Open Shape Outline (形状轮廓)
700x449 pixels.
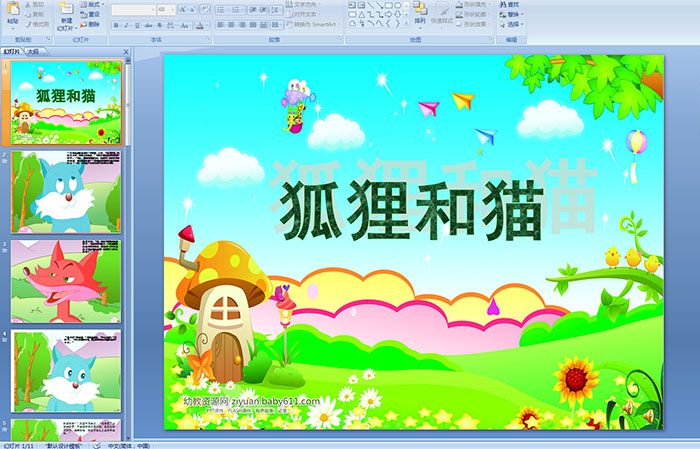point(473,14)
